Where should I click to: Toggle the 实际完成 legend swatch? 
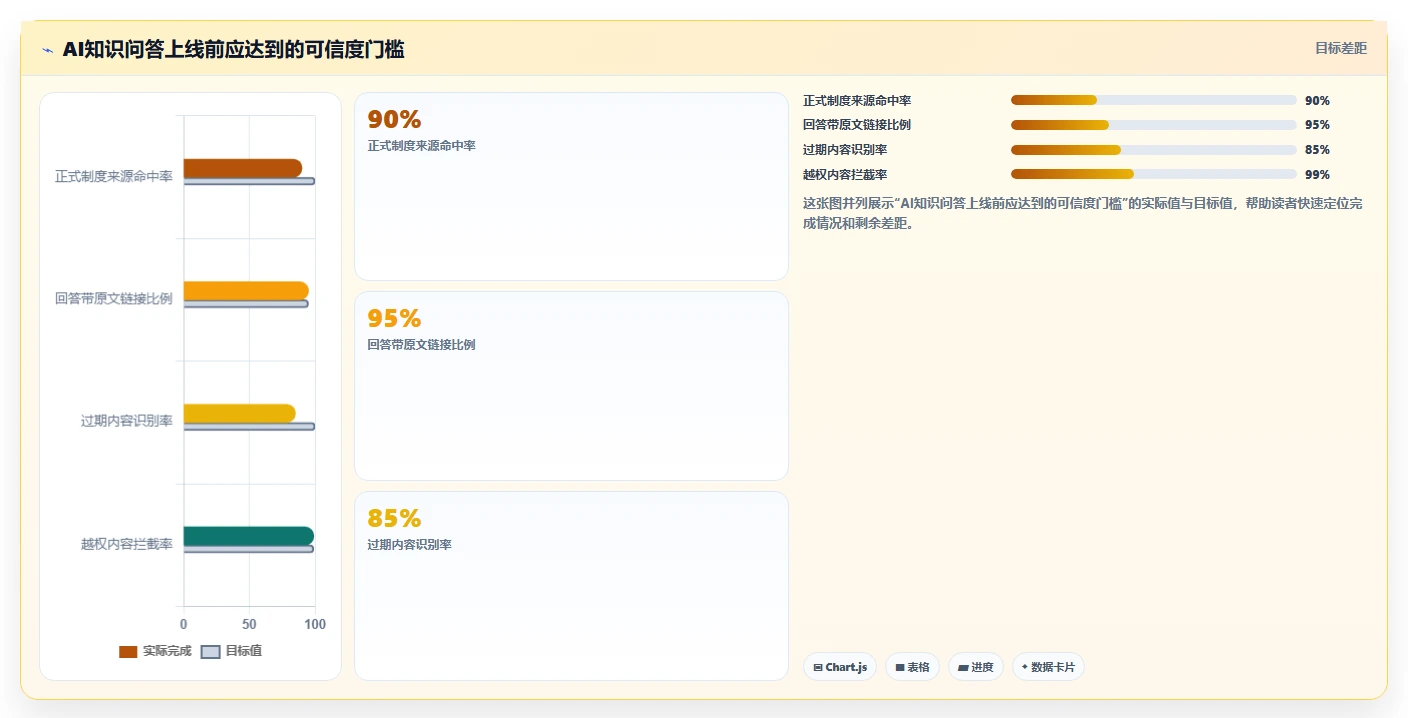tap(128, 652)
